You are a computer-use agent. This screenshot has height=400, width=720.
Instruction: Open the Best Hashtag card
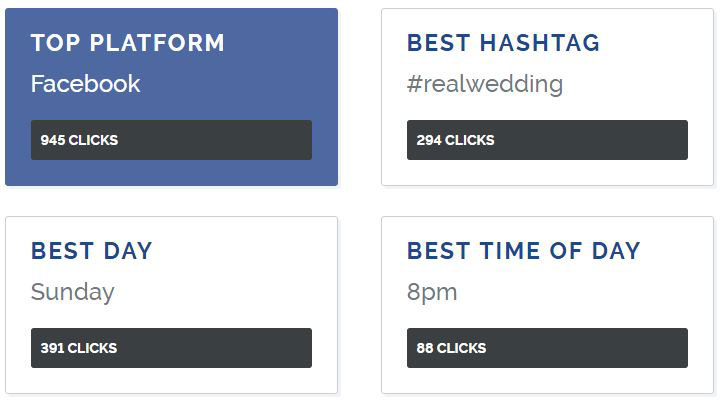pos(547,97)
